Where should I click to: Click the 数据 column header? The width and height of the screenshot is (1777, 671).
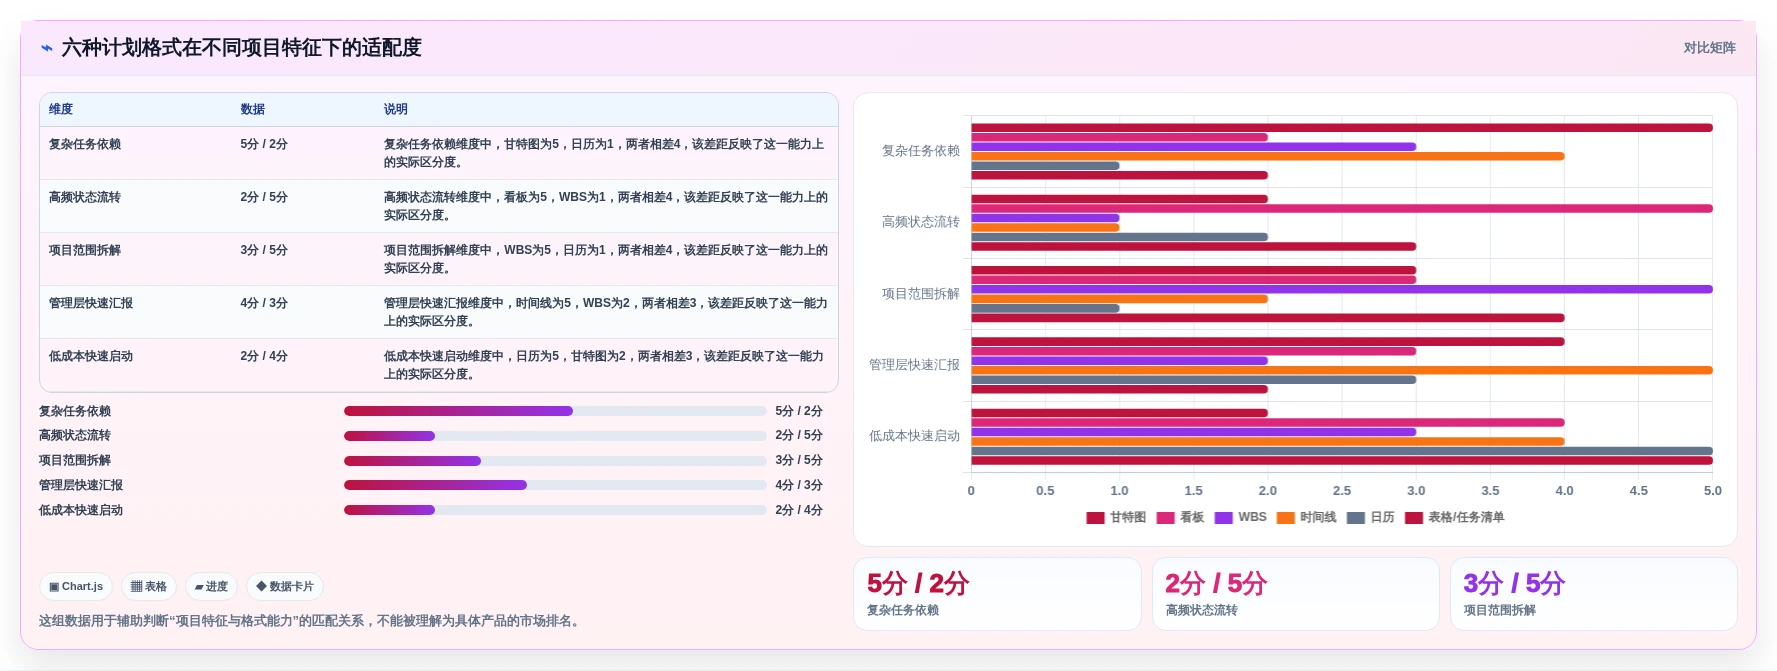252,110
